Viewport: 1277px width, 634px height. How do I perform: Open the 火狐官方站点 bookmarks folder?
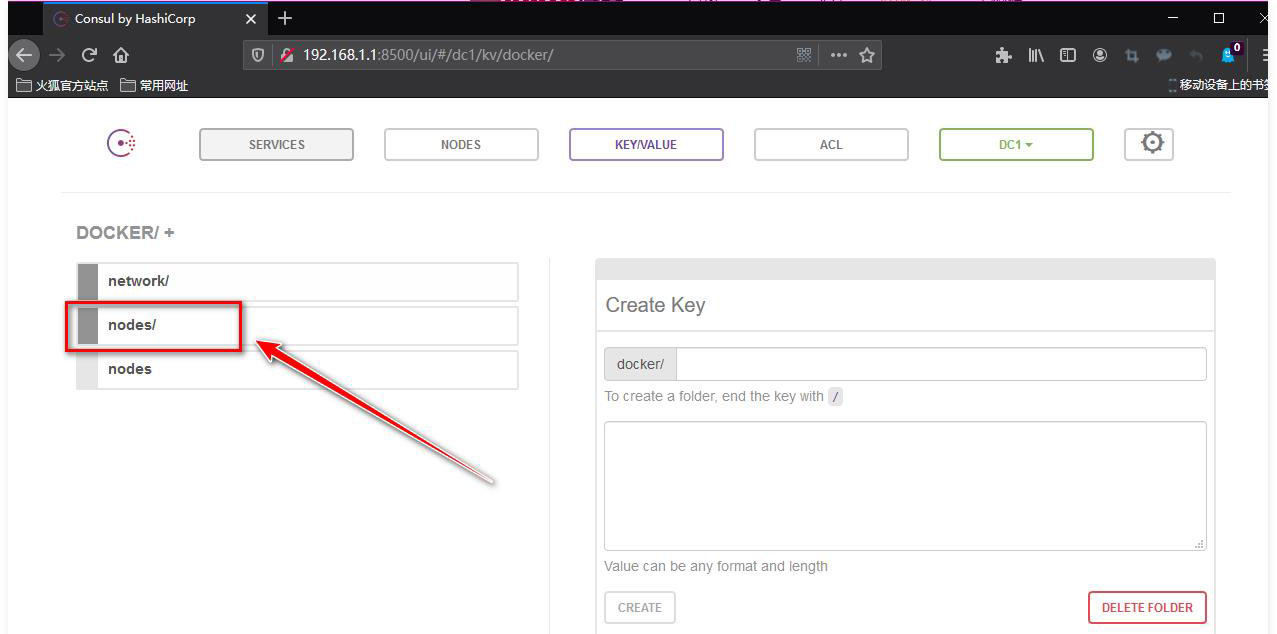pos(63,85)
